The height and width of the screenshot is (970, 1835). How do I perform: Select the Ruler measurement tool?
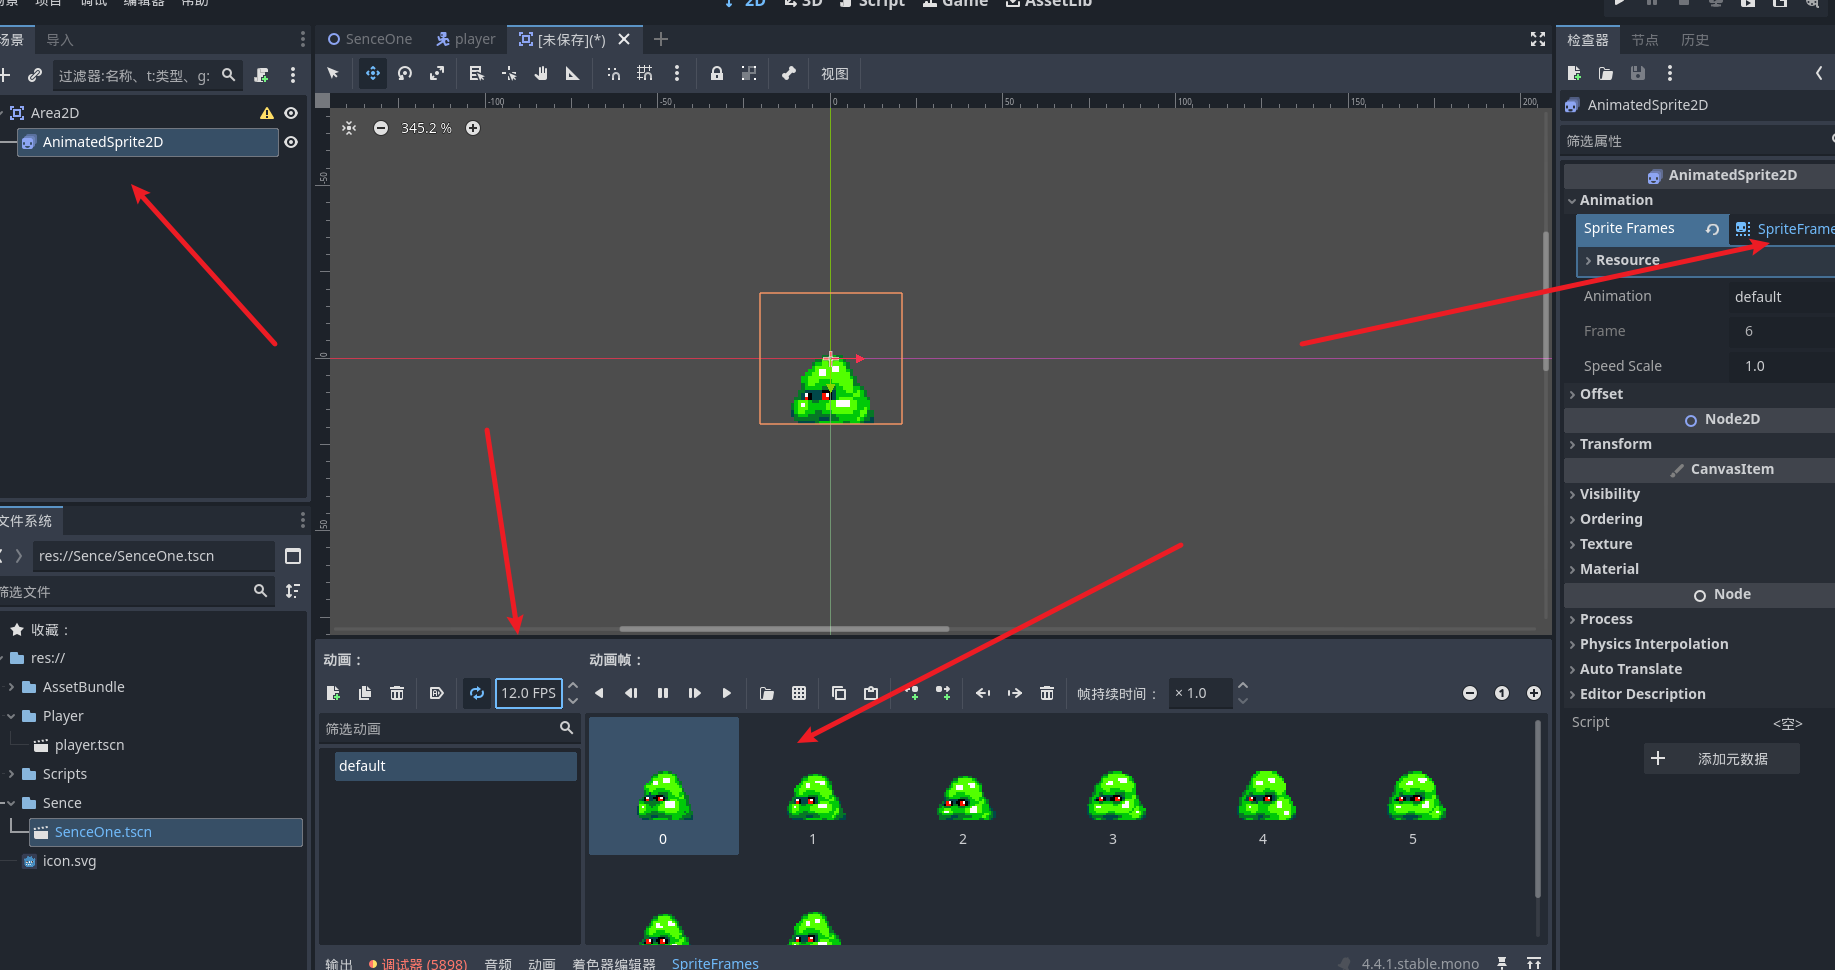pos(573,74)
